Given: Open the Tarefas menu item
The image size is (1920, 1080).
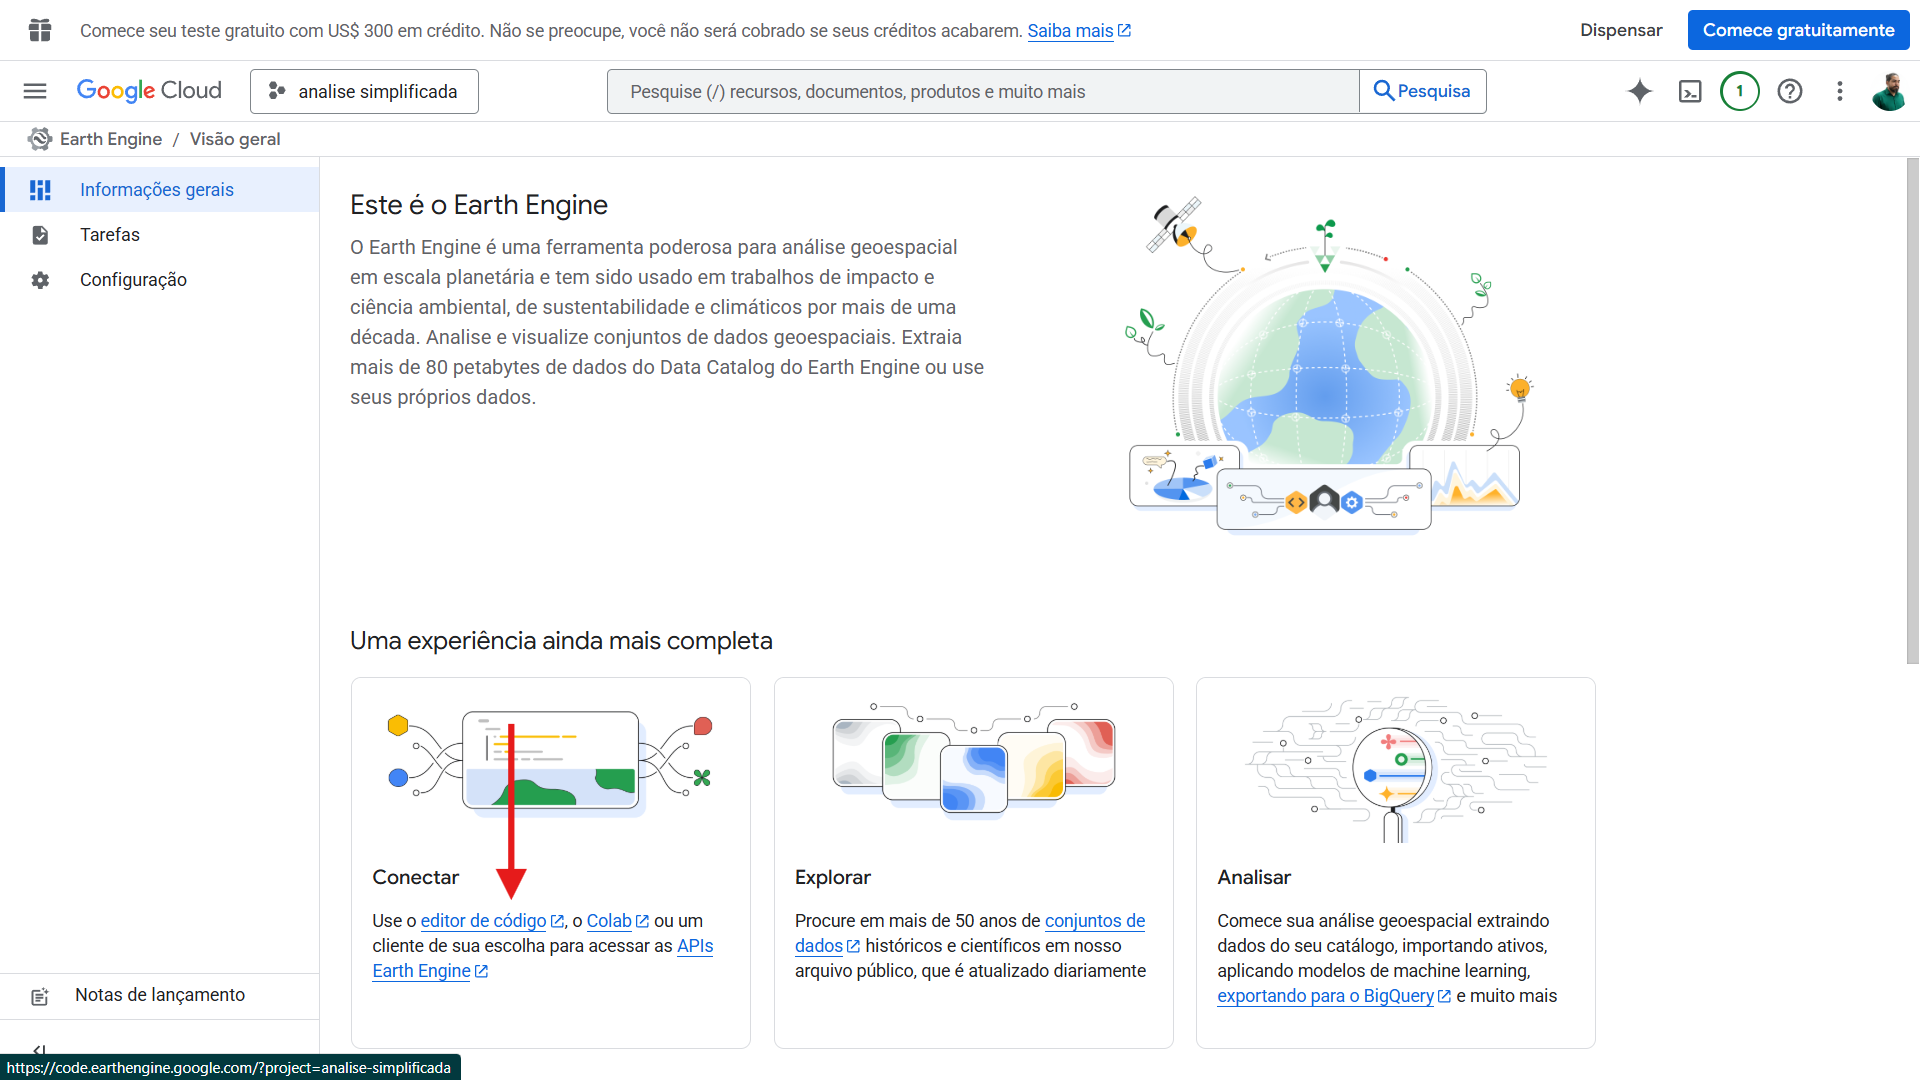Looking at the screenshot, I should coord(110,234).
